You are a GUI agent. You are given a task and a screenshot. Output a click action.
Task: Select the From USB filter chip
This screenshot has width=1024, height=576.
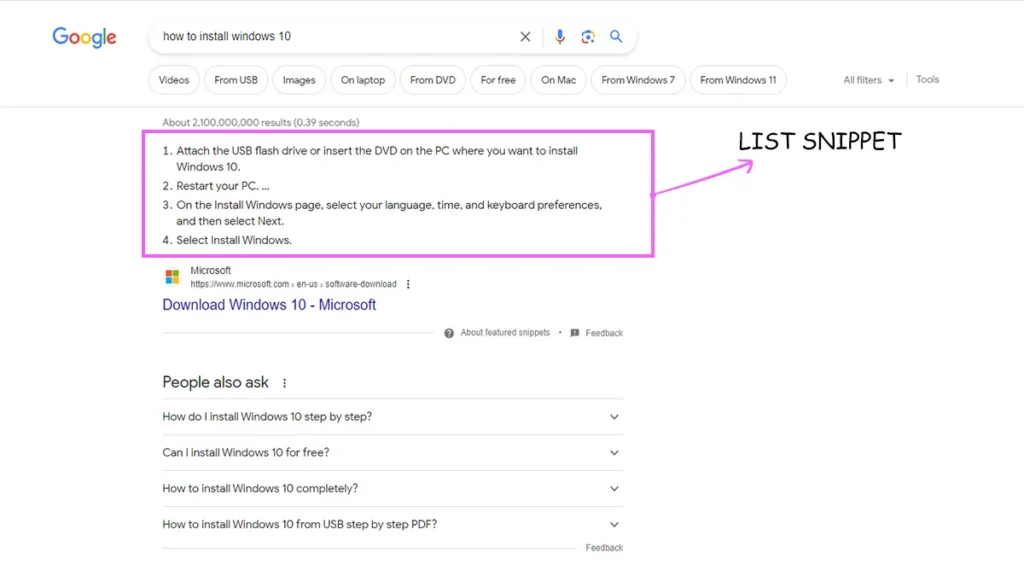tap(236, 80)
